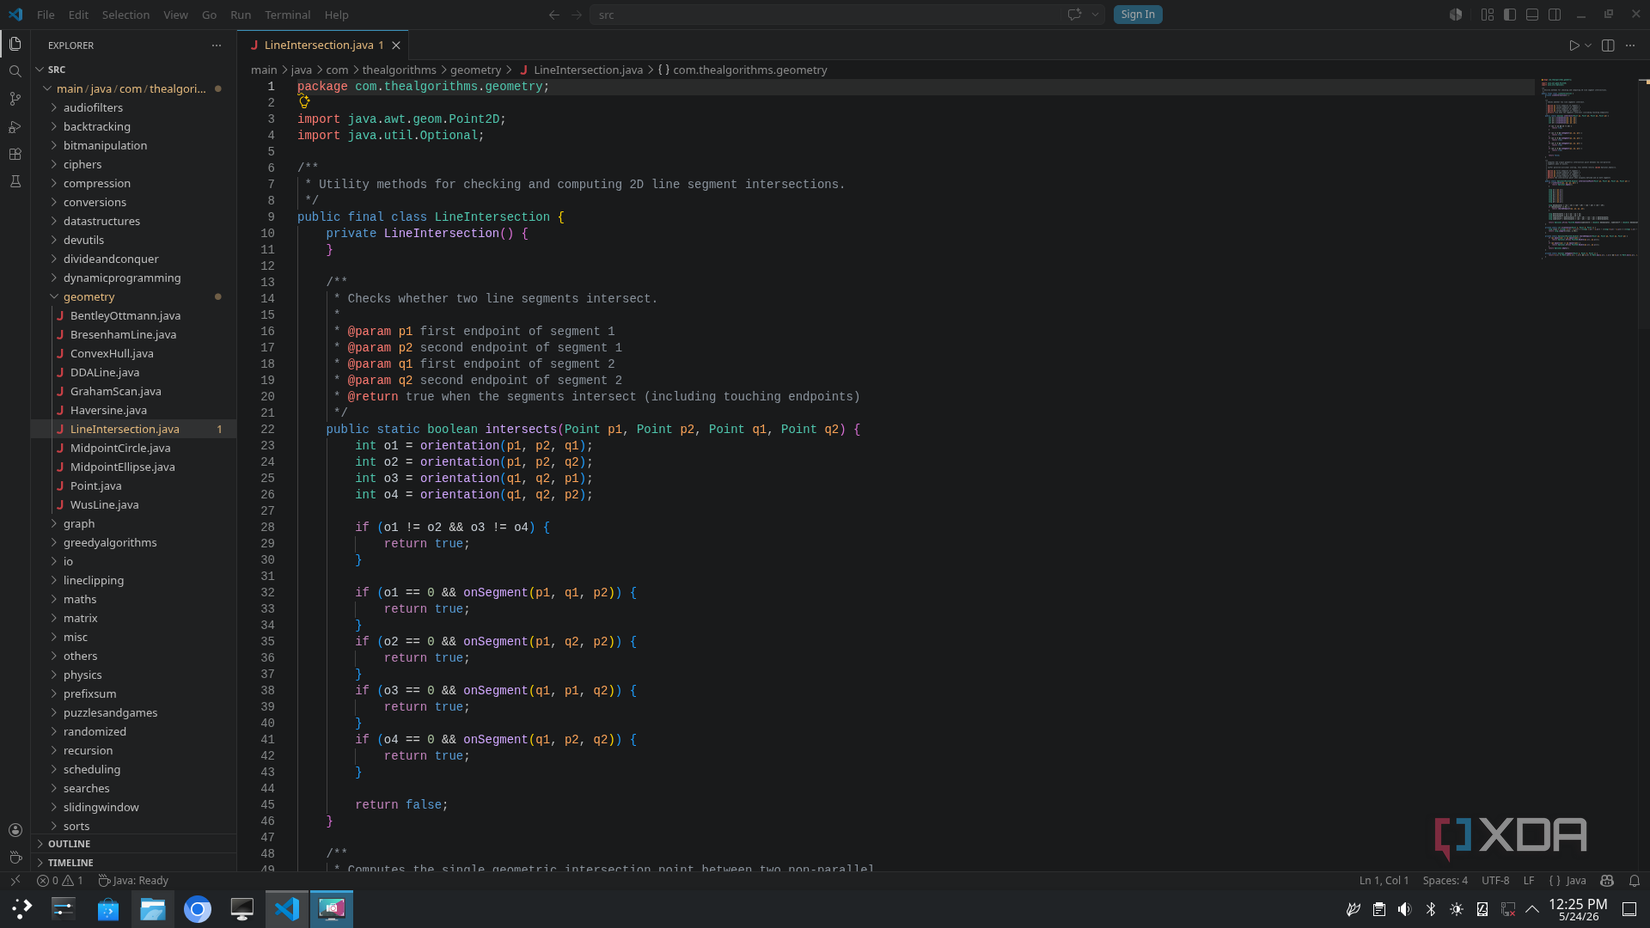Click the Sign In button
This screenshot has height=928, width=1650.
1138,15
